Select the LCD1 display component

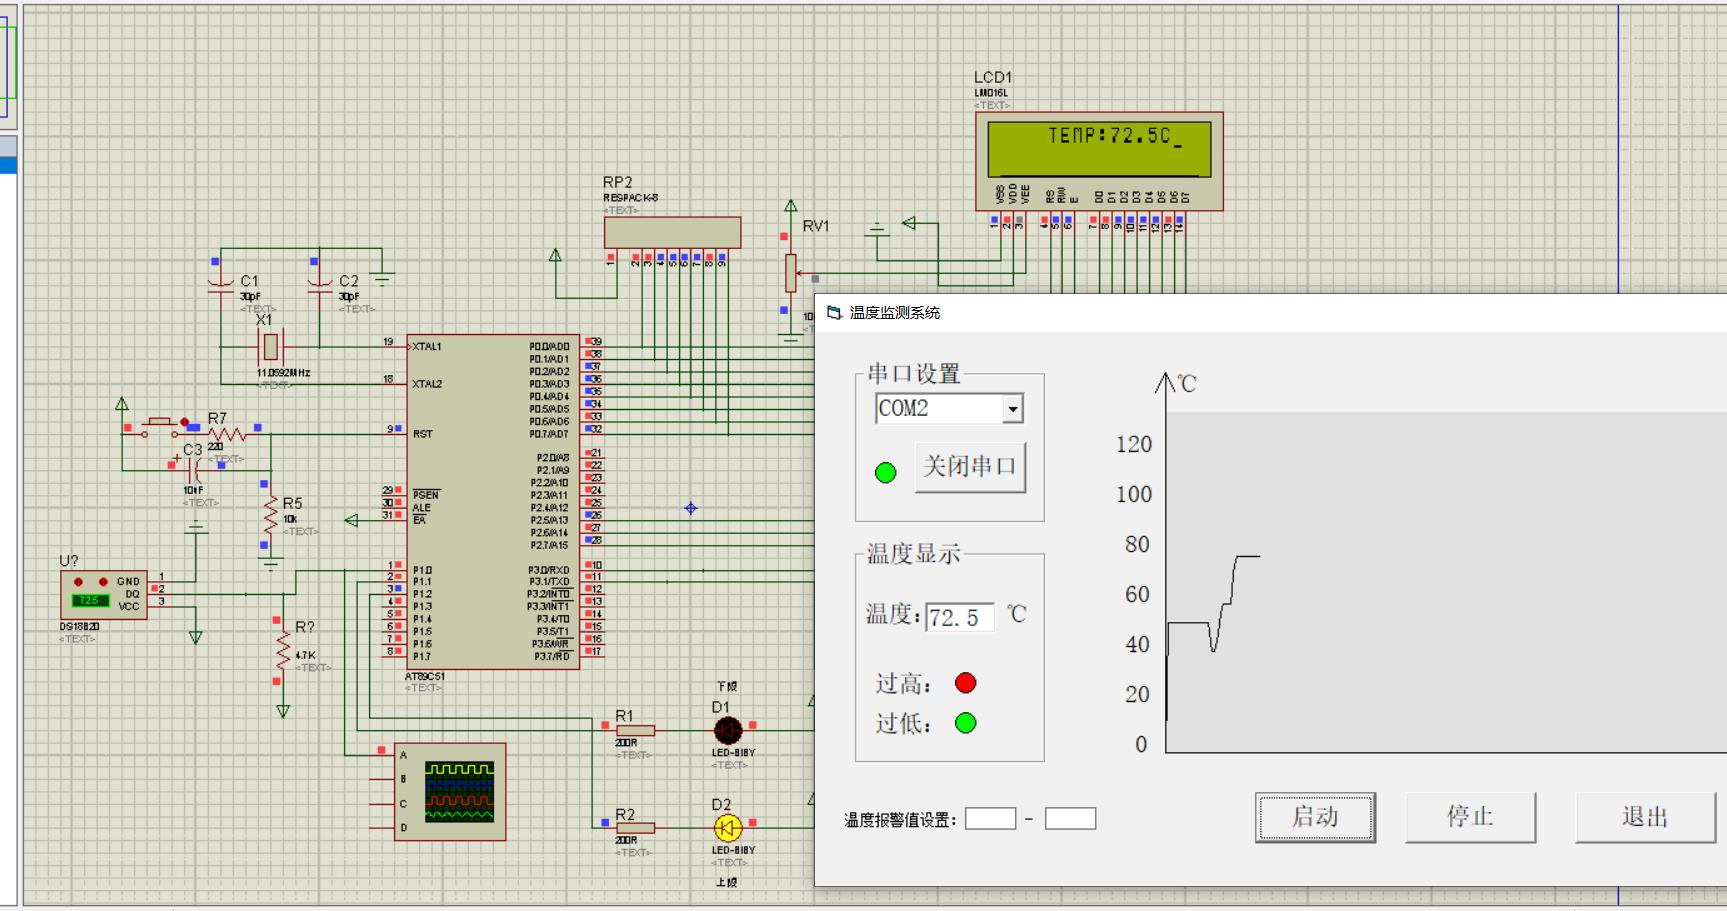click(1099, 161)
